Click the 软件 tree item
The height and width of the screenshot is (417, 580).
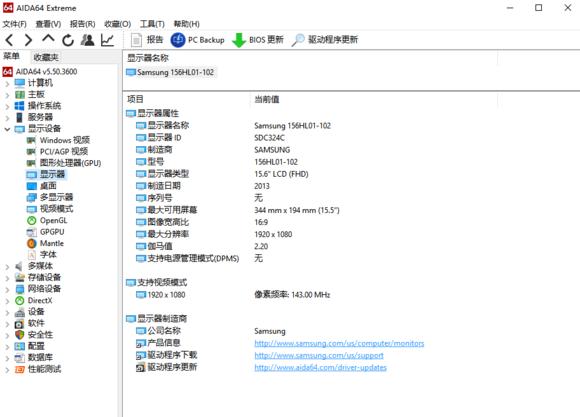pos(29,323)
